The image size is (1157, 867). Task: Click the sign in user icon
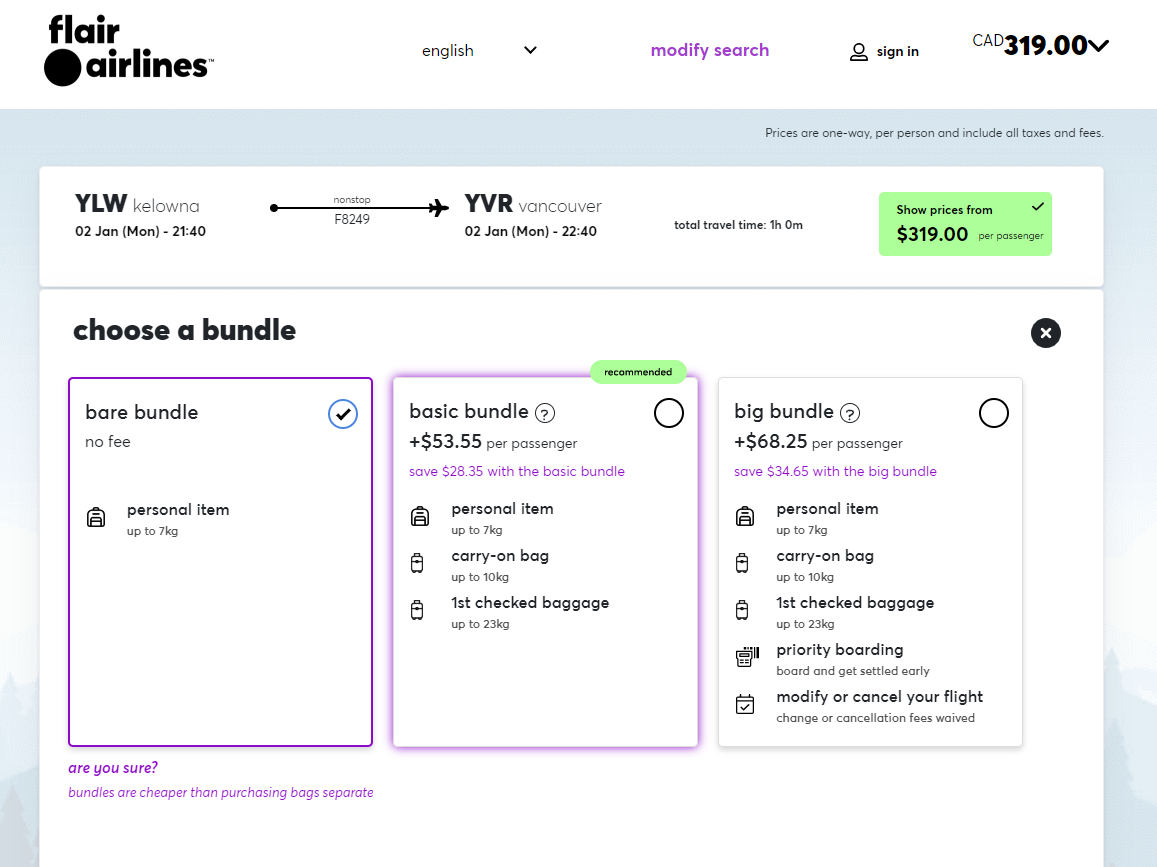pos(858,52)
